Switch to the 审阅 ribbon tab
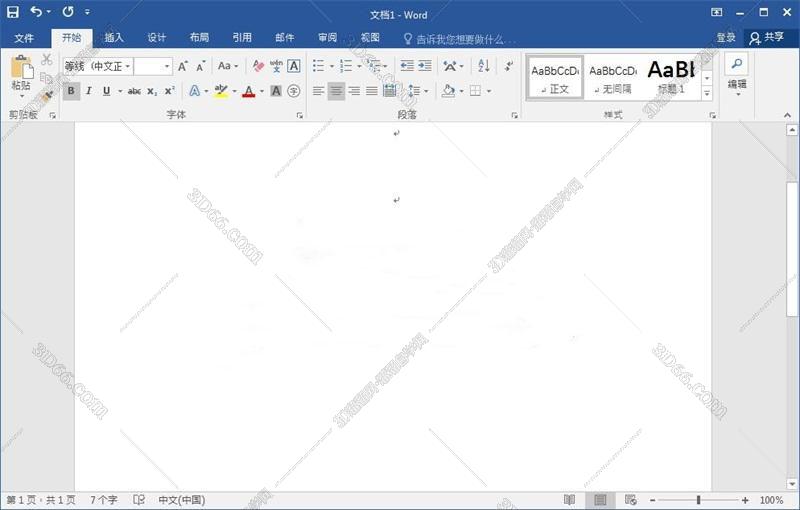The image size is (800, 510). point(327,38)
